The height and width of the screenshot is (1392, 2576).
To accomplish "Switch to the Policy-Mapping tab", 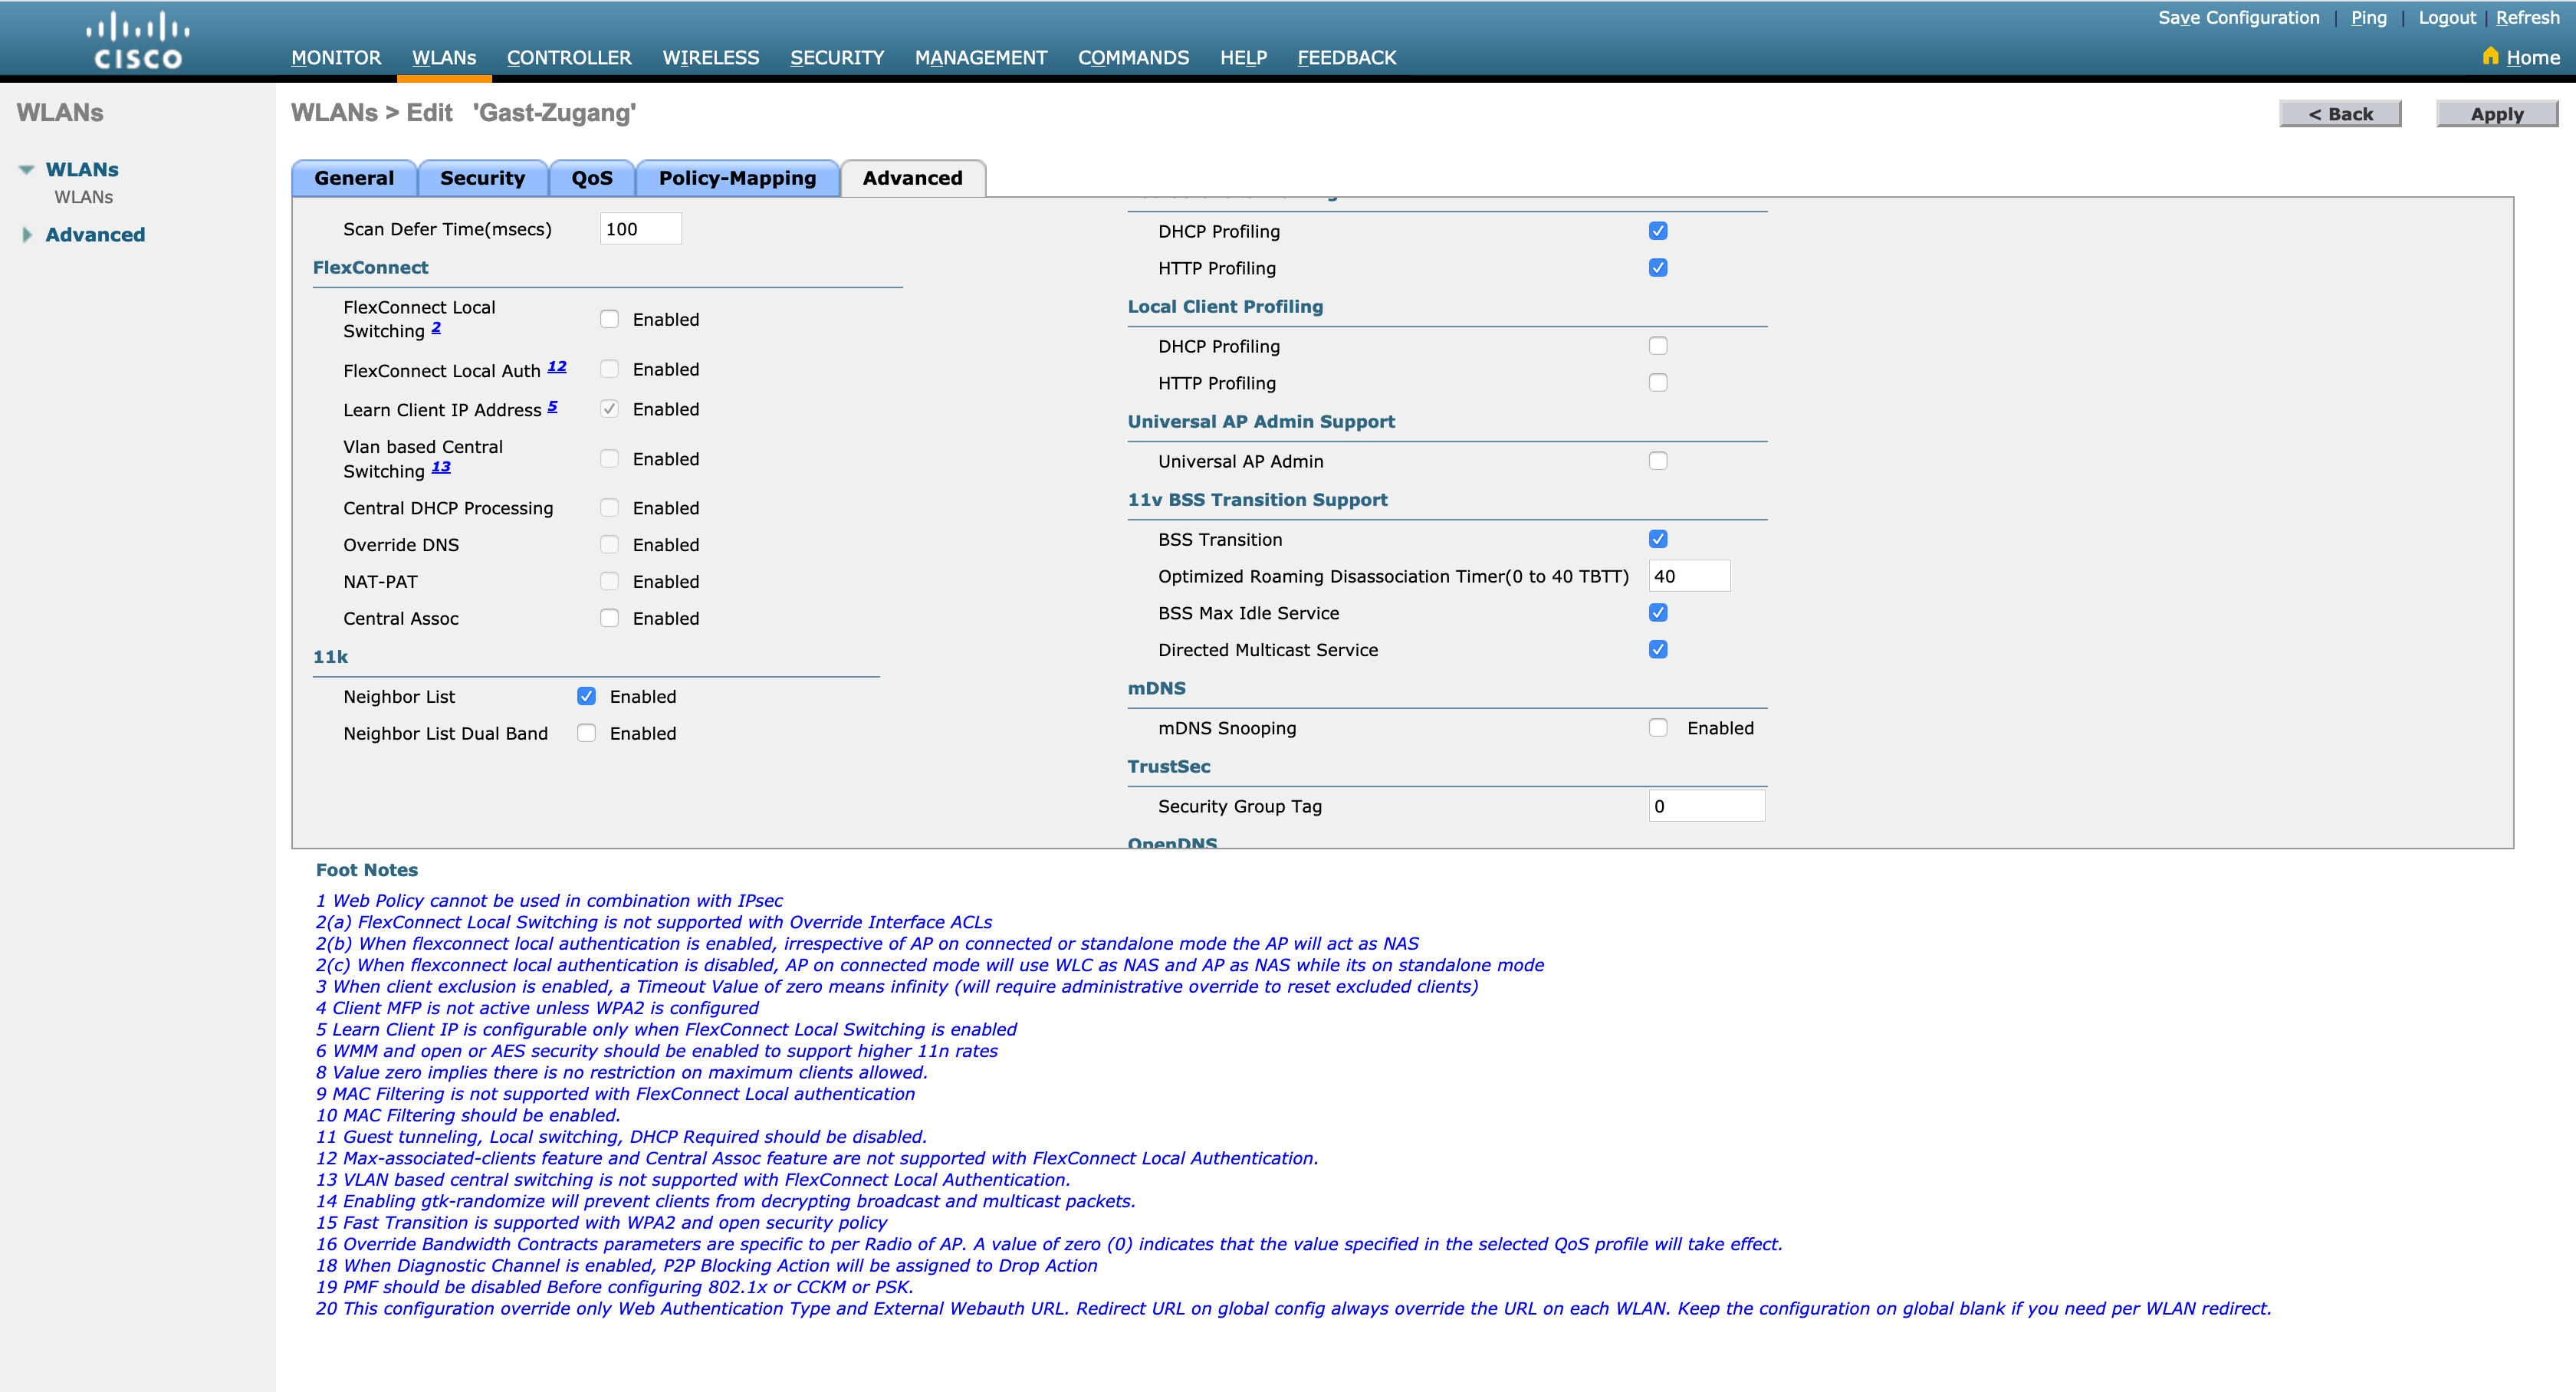I will pos(737,178).
